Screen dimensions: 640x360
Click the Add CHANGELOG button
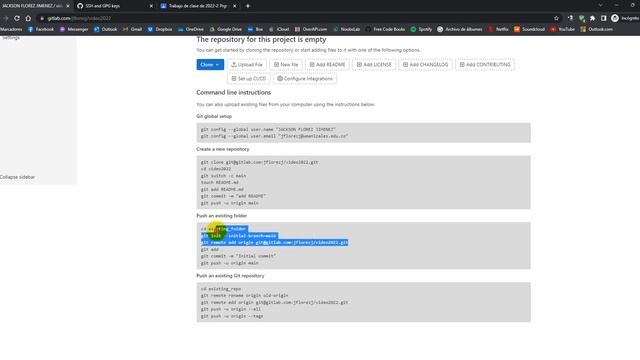point(425,64)
